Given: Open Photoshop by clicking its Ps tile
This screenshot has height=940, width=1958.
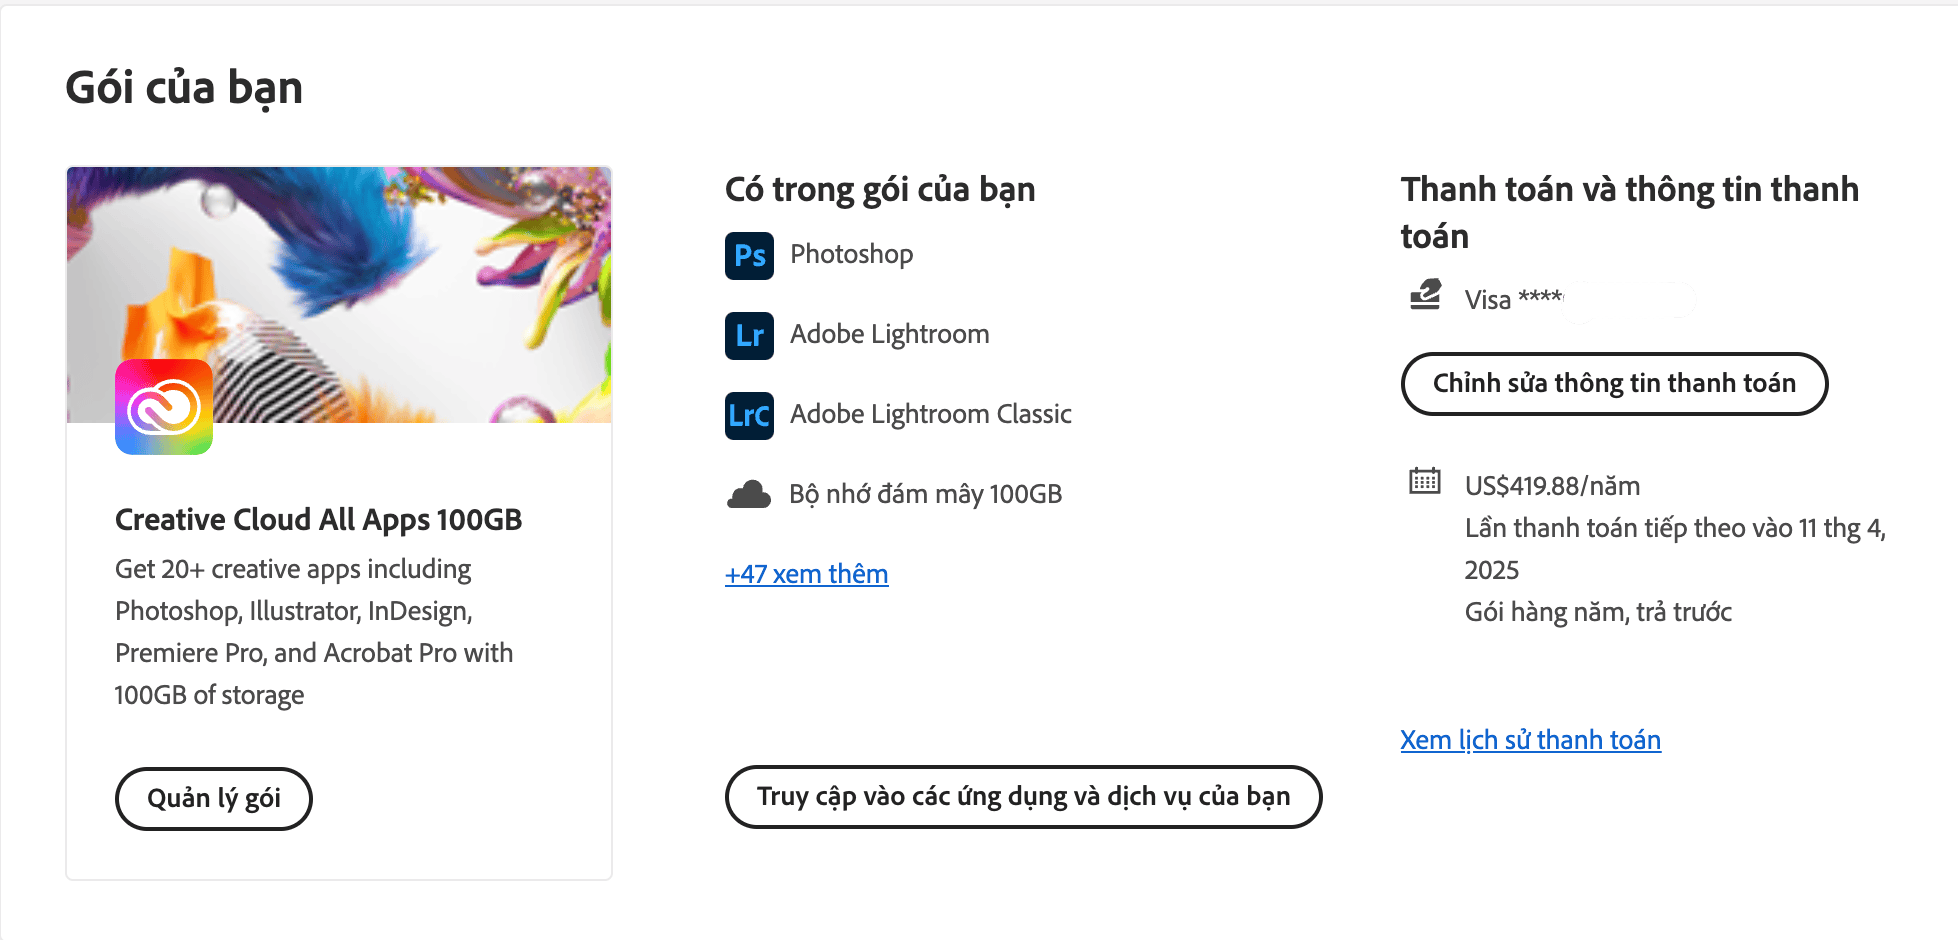Looking at the screenshot, I should tap(748, 256).
